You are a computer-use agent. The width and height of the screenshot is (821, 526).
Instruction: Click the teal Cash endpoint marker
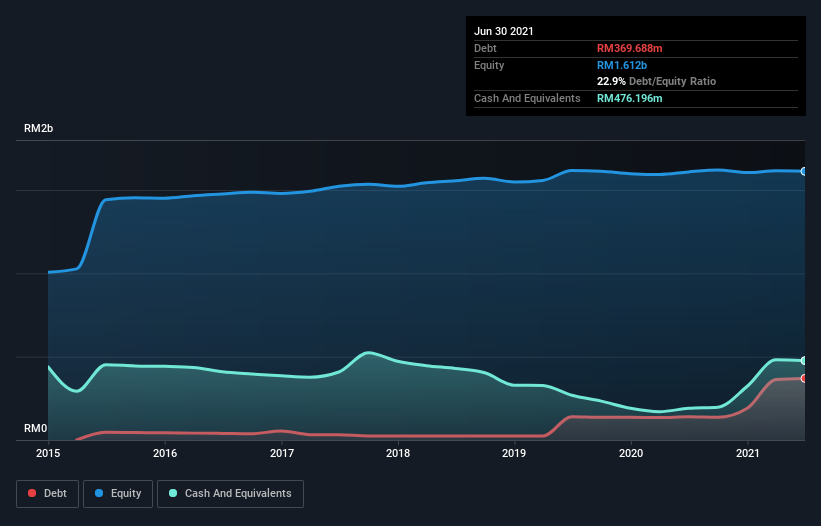[x=804, y=361]
